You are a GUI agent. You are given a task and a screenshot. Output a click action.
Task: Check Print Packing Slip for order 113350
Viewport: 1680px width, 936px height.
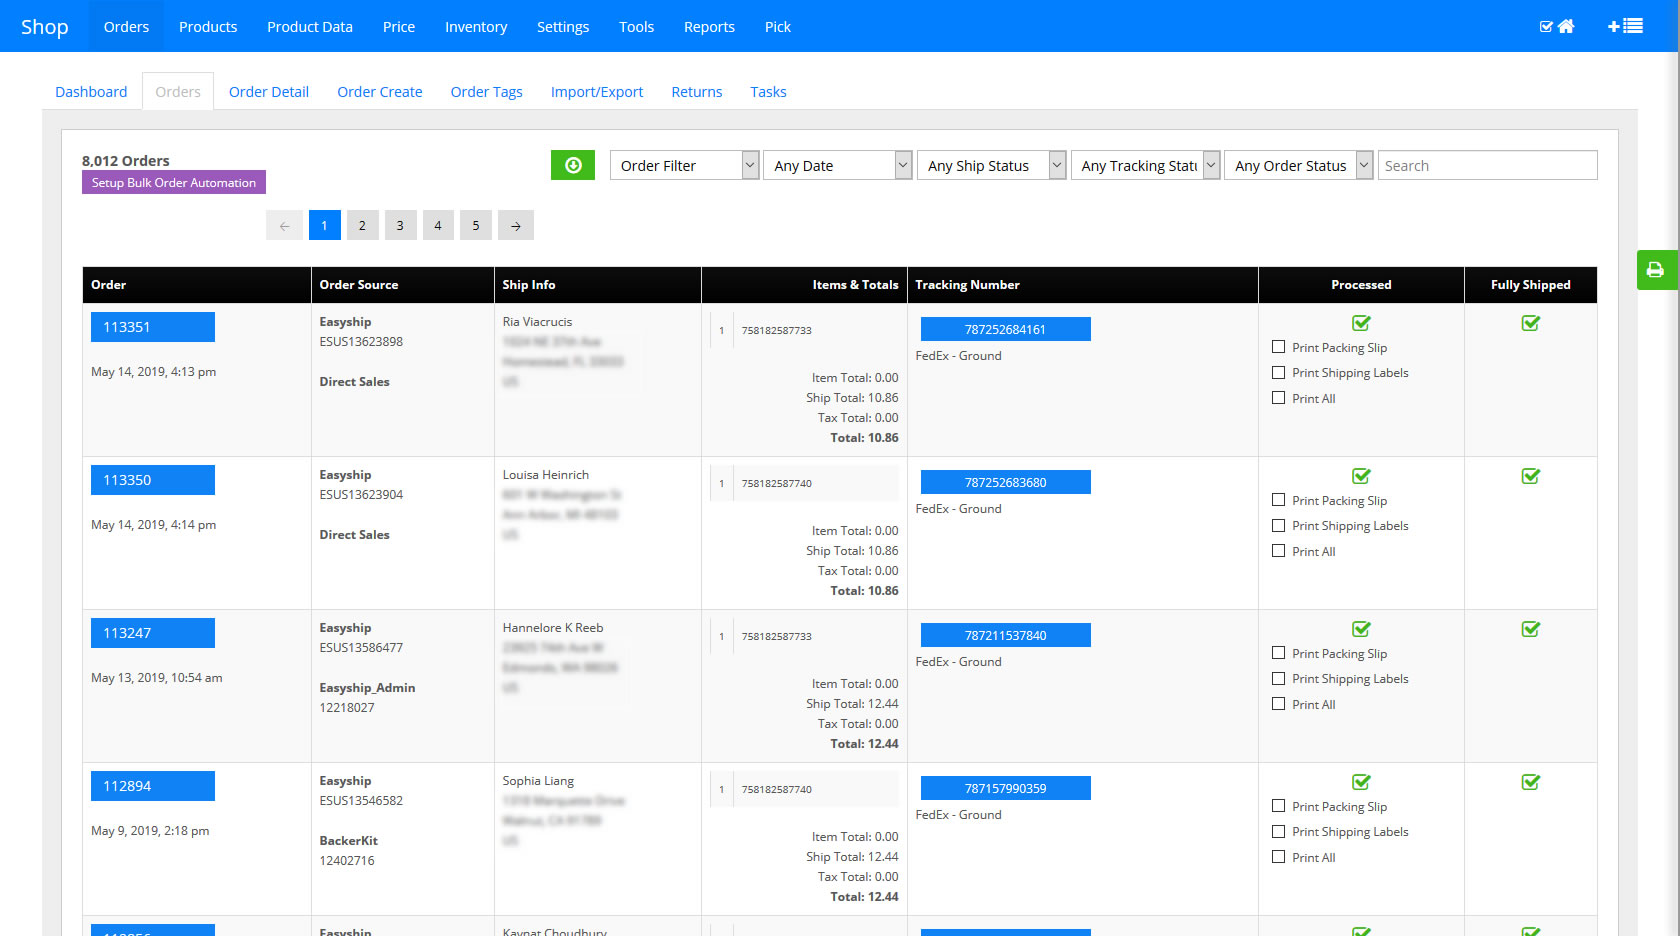[x=1278, y=500]
